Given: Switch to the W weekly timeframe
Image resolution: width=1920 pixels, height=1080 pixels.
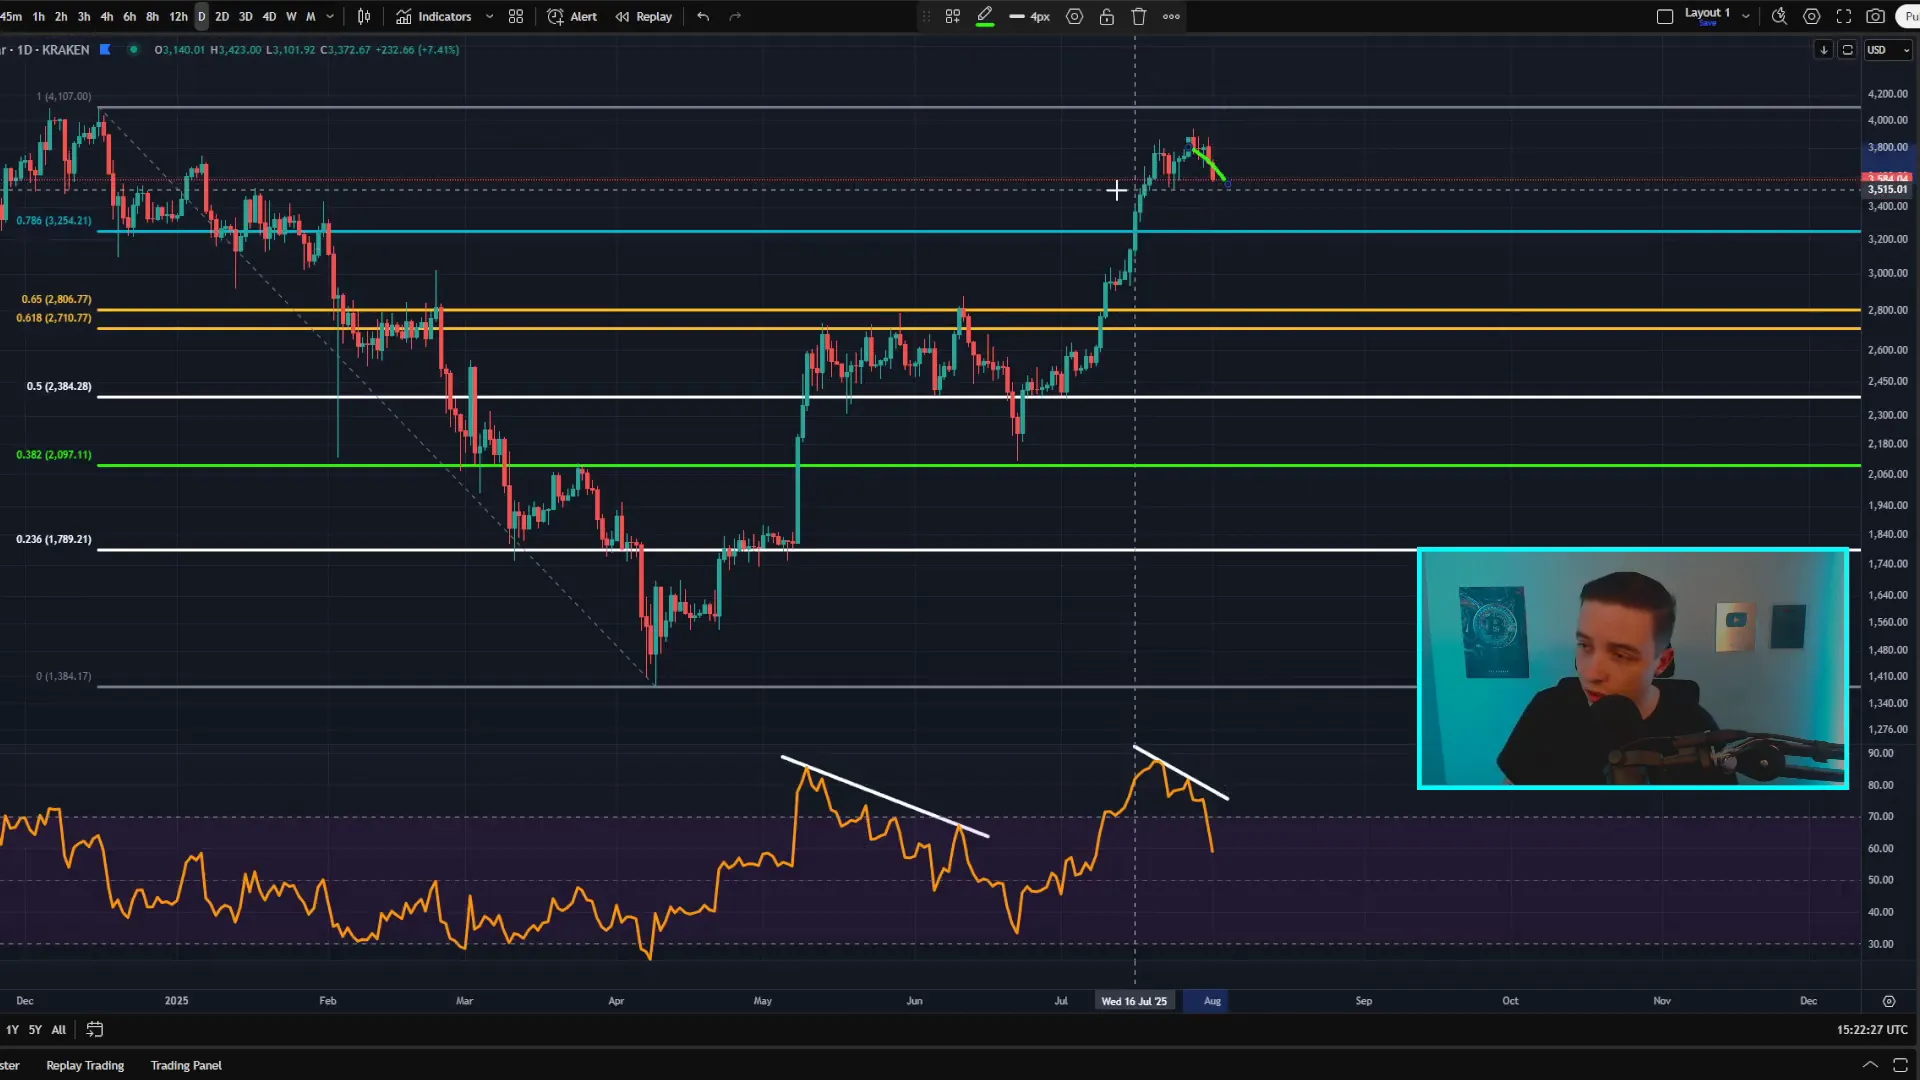Looking at the screenshot, I should [x=291, y=17].
